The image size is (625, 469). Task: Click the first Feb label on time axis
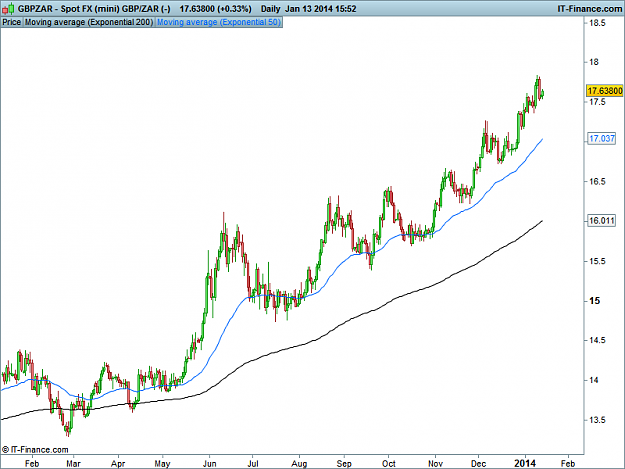(32, 464)
